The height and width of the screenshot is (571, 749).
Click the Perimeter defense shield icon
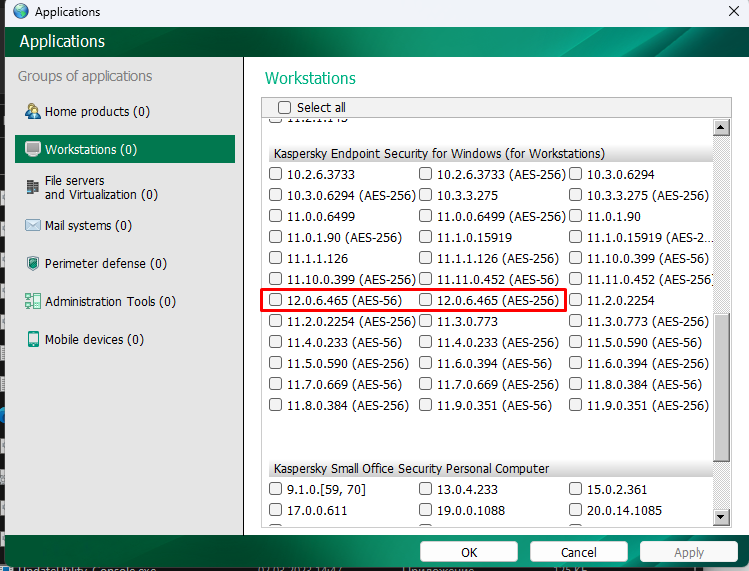tap(32, 263)
